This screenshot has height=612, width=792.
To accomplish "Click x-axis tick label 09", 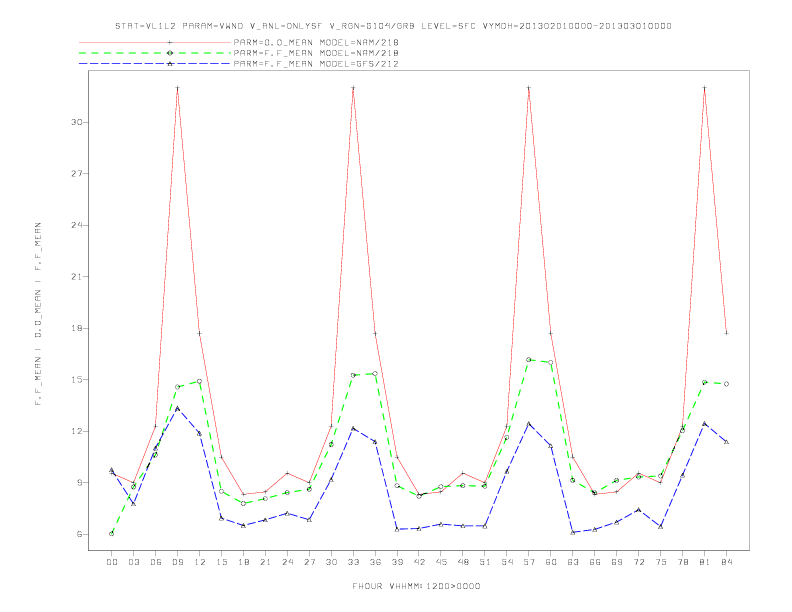I will [177, 562].
